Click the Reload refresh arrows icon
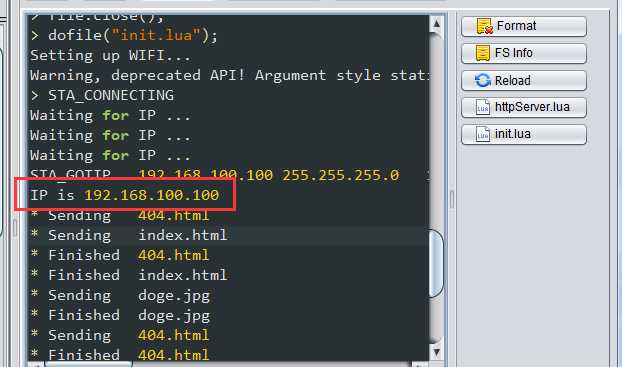The height and width of the screenshot is (367, 622). (x=483, y=80)
